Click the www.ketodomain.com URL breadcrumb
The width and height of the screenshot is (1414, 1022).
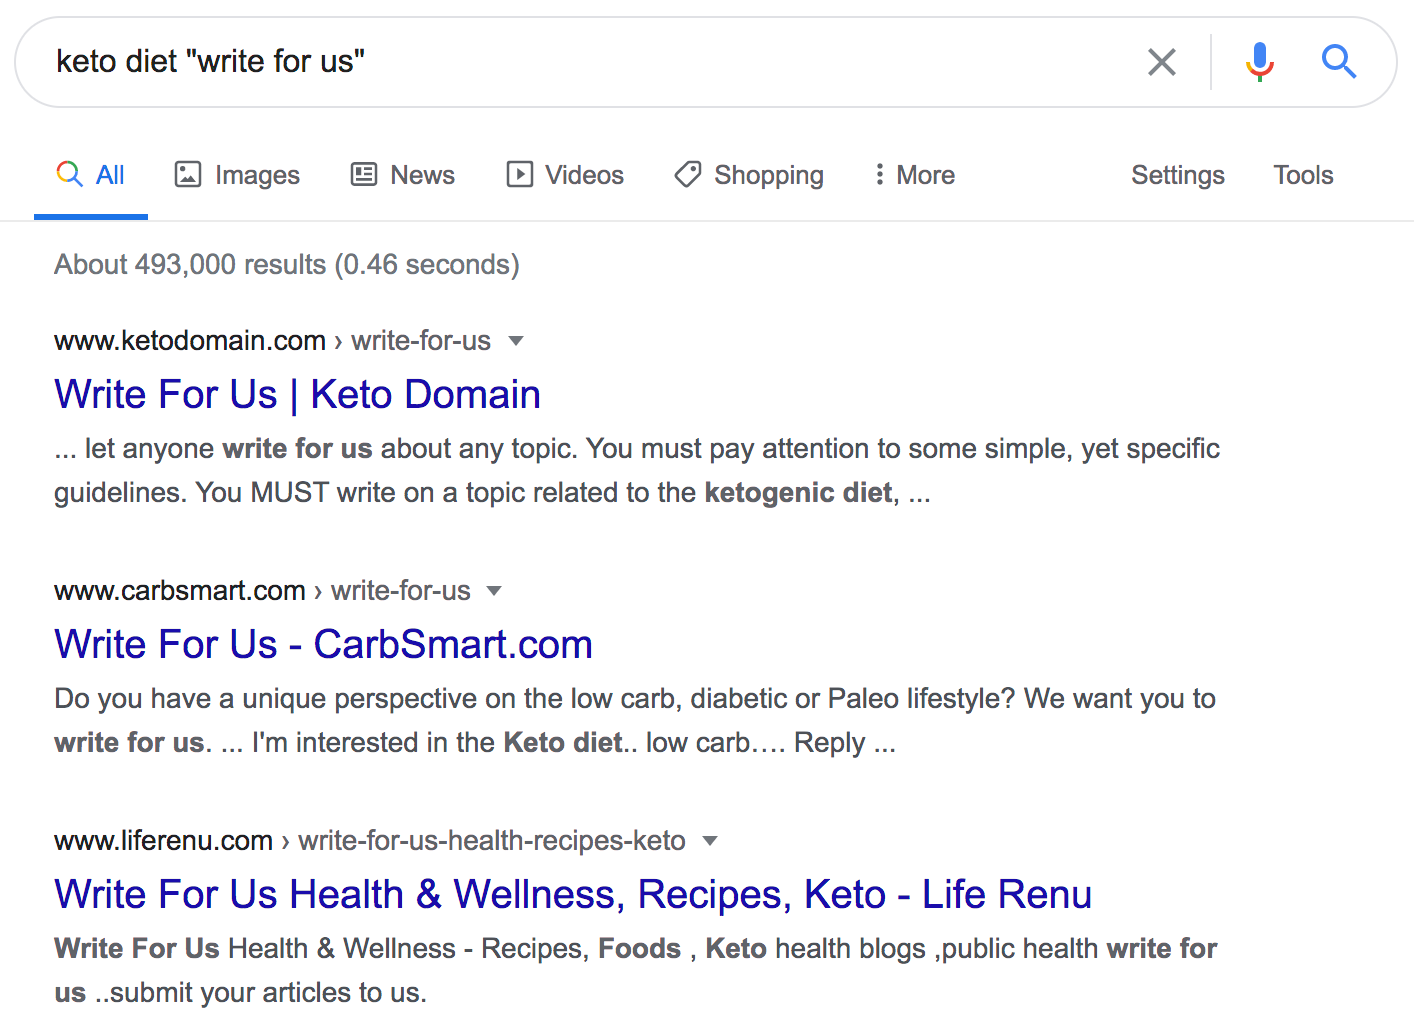point(272,341)
